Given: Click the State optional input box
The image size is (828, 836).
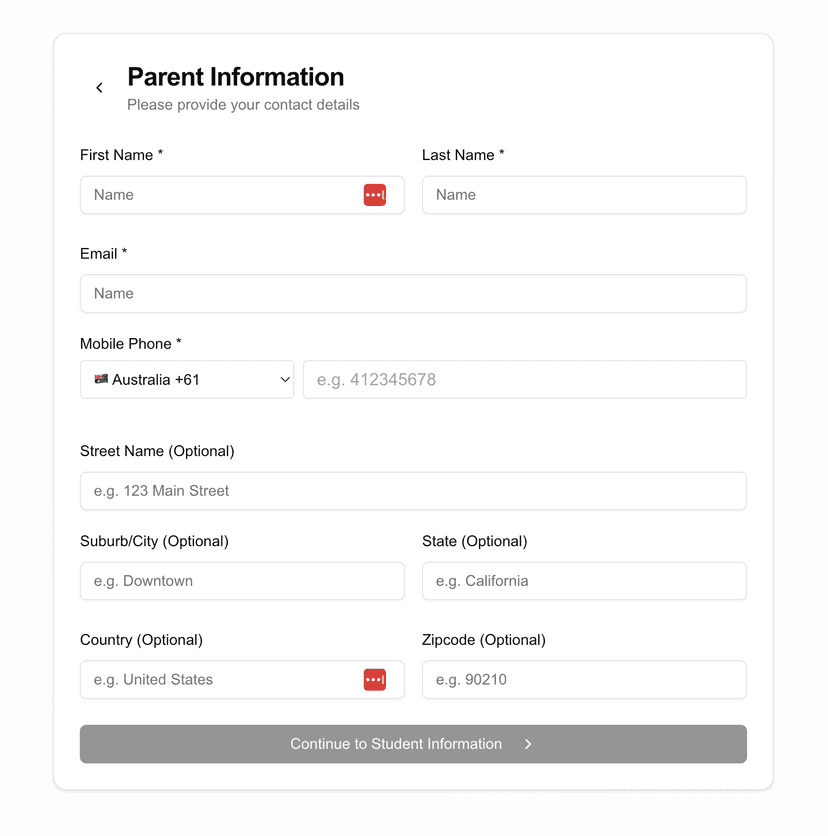Looking at the screenshot, I should (x=584, y=581).
